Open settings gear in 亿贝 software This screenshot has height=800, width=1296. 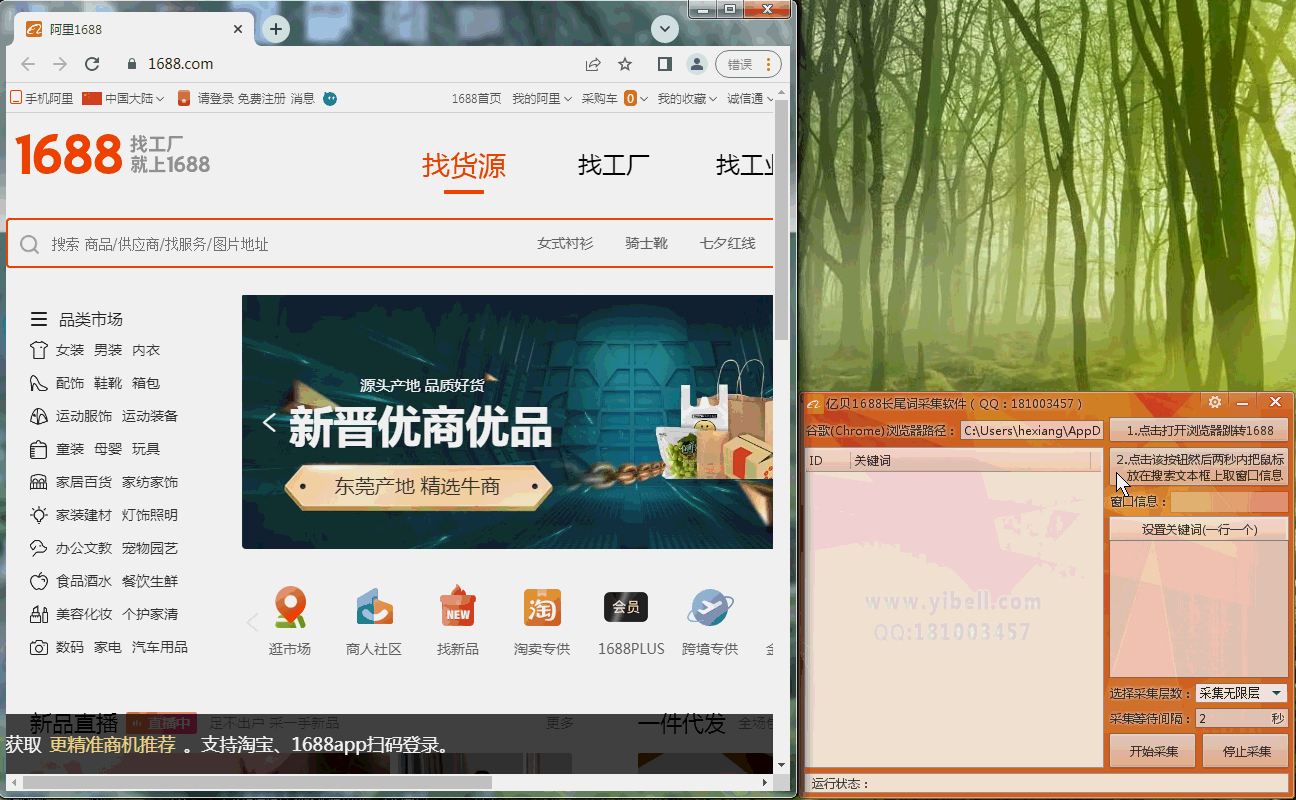pyautogui.click(x=1215, y=402)
